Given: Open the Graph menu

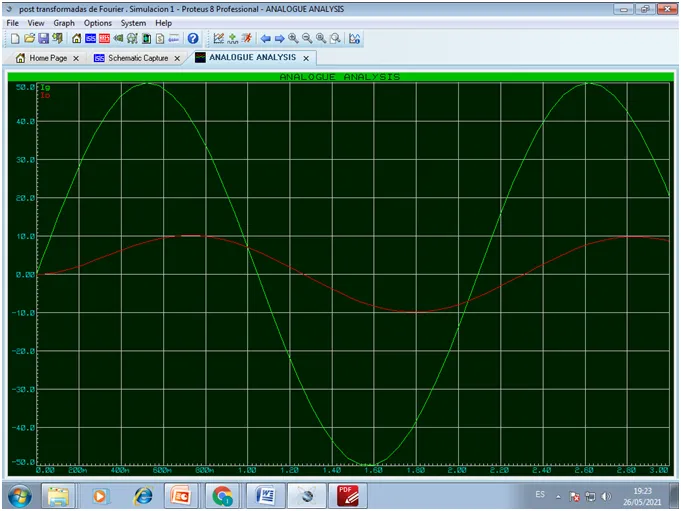Looking at the screenshot, I should pyautogui.click(x=64, y=23).
